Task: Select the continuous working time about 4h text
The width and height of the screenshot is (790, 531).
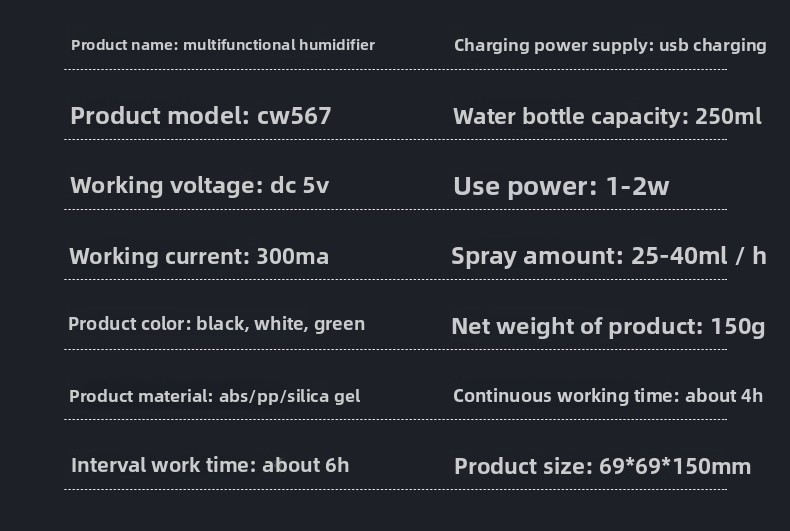Action: coord(607,396)
